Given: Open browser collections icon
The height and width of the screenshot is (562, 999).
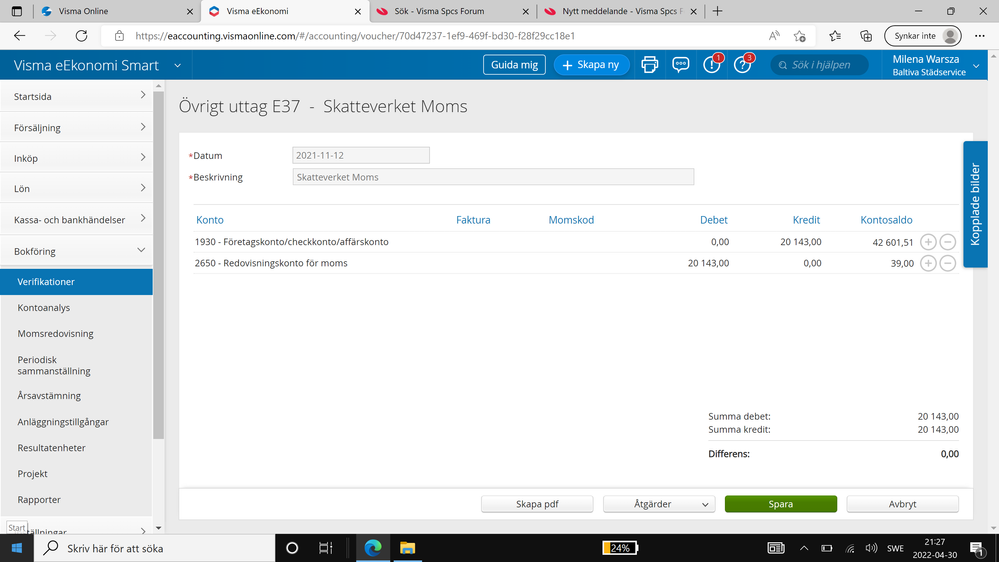Looking at the screenshot, I should click(x=866, y=36).
